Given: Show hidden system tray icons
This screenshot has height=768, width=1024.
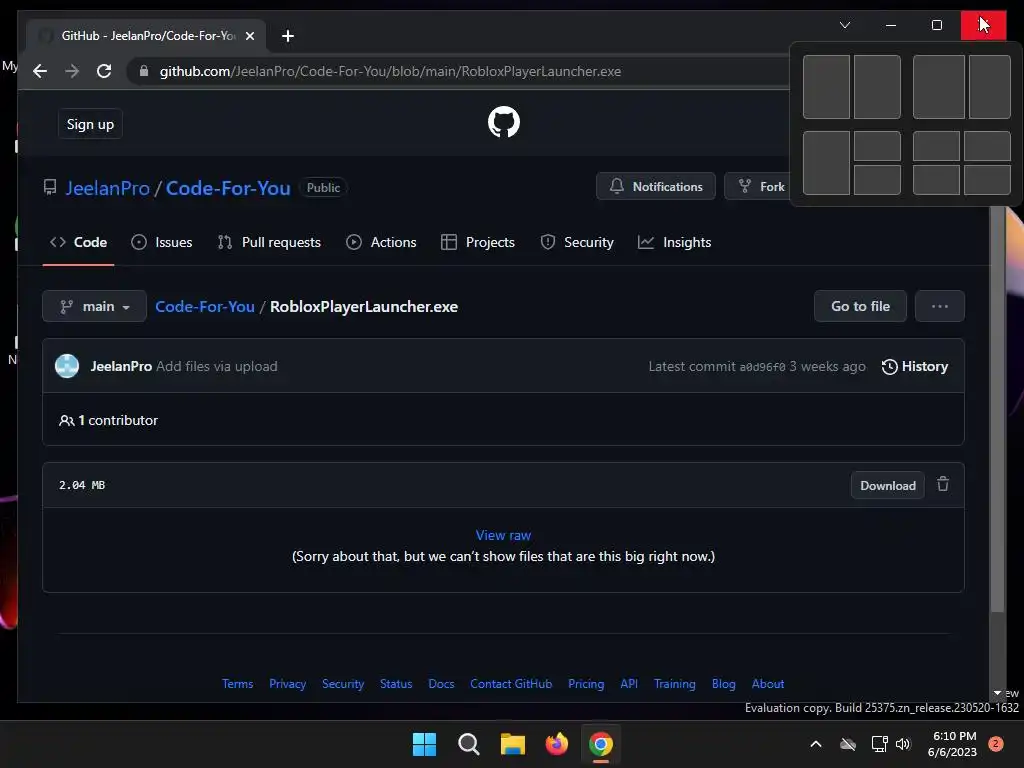Looking at the screenshot, I should [x=816, y=744].
